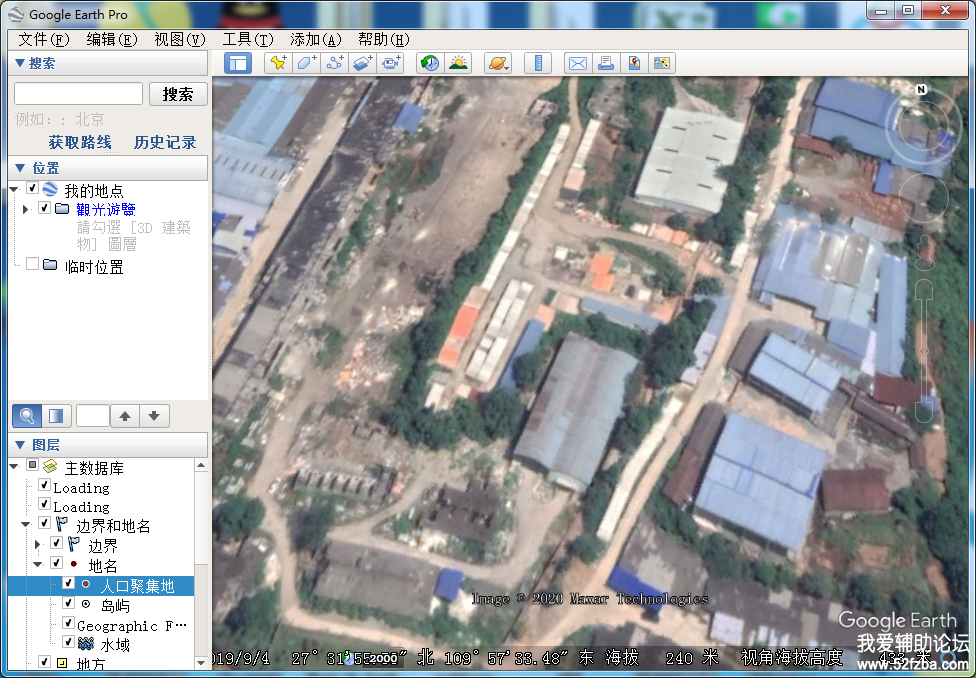Viewport: 976px width, 678px height.
Task: Click the move joystick ring
Action: coord(922,197)
